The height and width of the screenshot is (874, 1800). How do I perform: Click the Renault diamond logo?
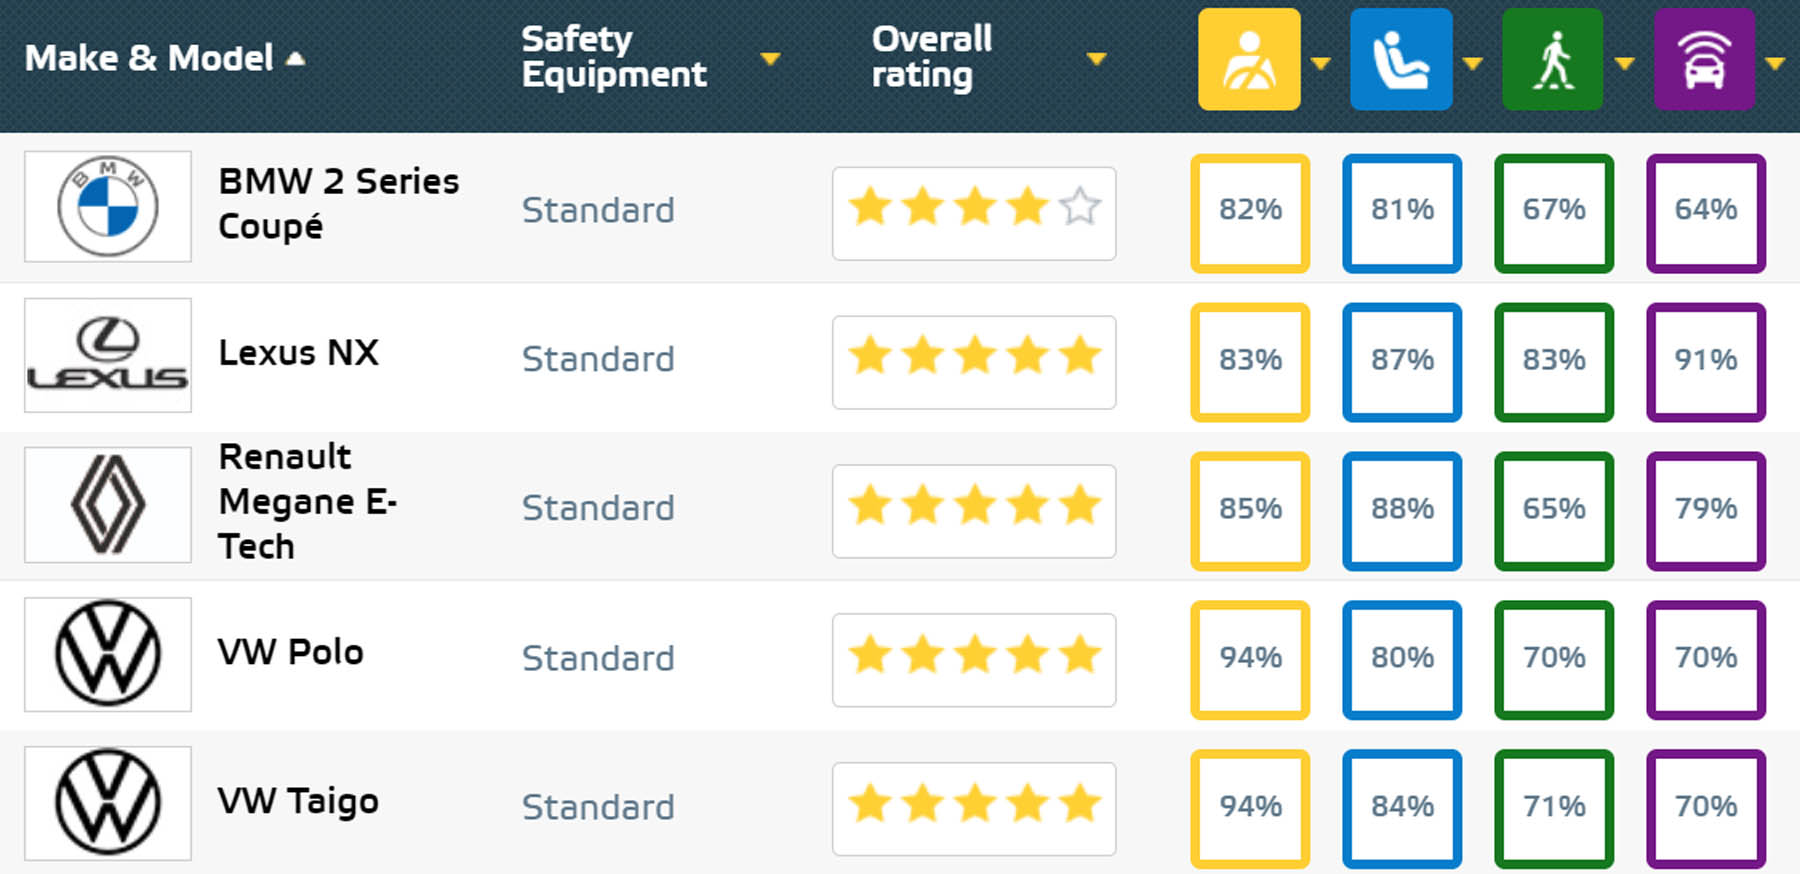pyautogui.click(x=108, y=504)
